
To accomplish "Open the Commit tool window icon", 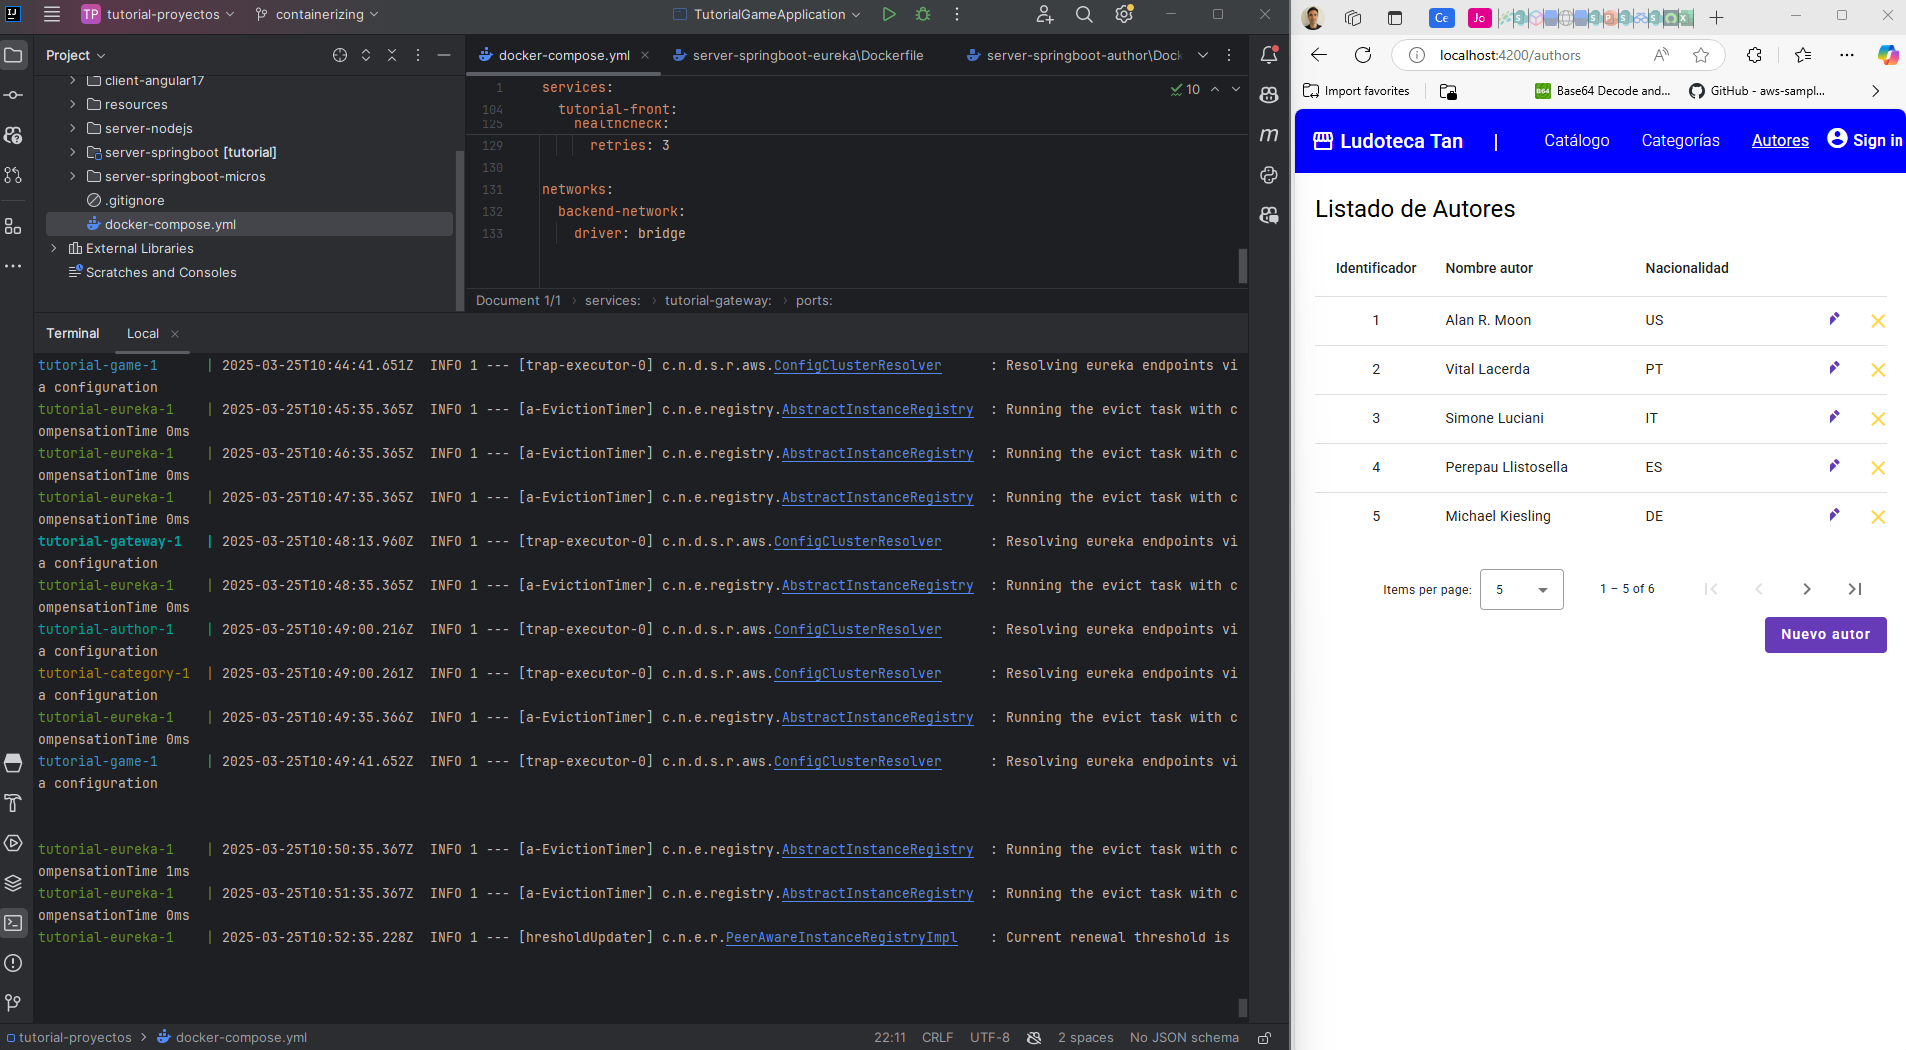I will coord(14,95).
